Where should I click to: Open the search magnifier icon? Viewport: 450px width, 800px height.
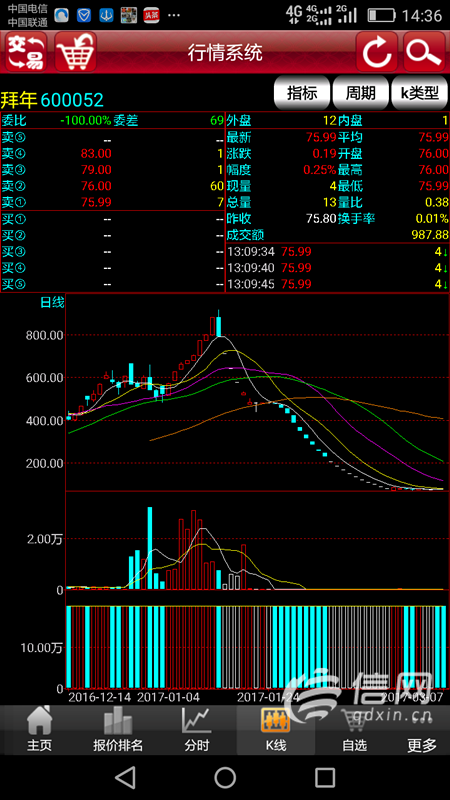coord(424,52)
